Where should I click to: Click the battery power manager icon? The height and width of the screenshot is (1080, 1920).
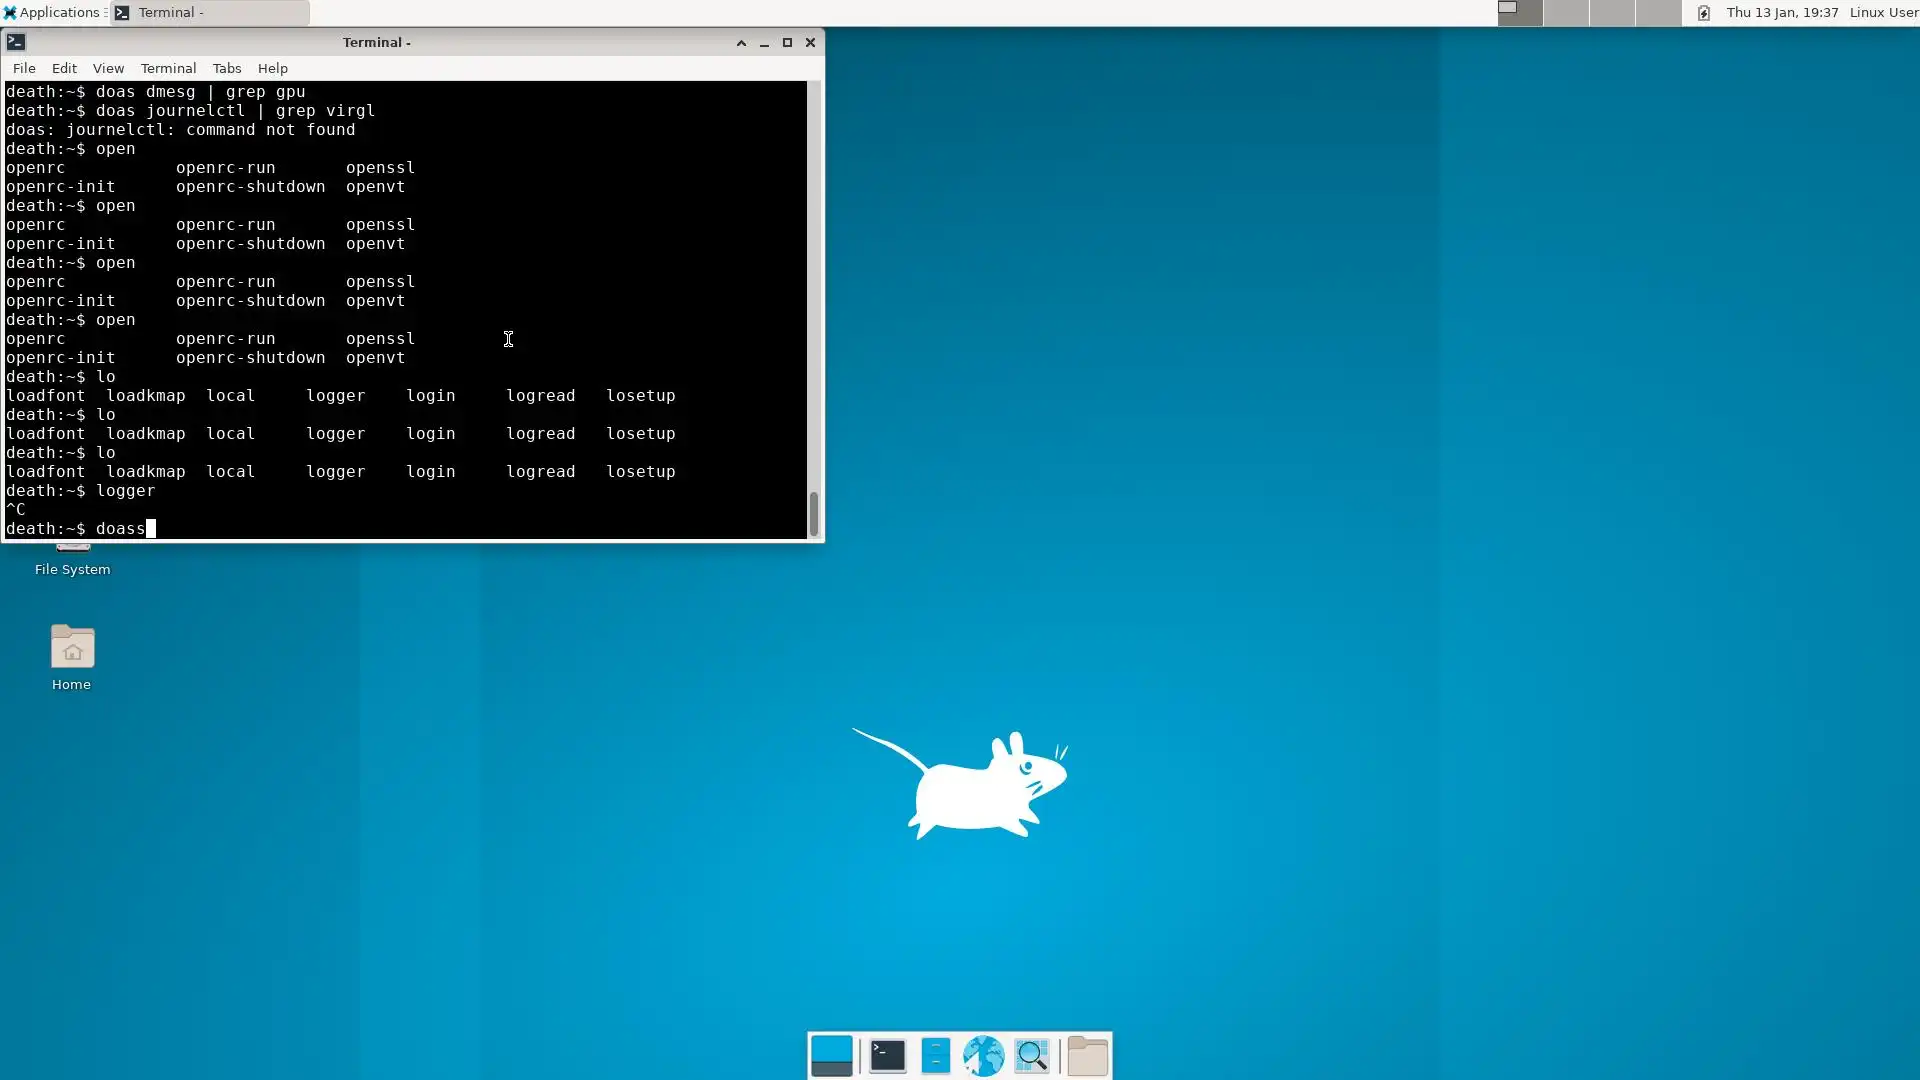1704,13
